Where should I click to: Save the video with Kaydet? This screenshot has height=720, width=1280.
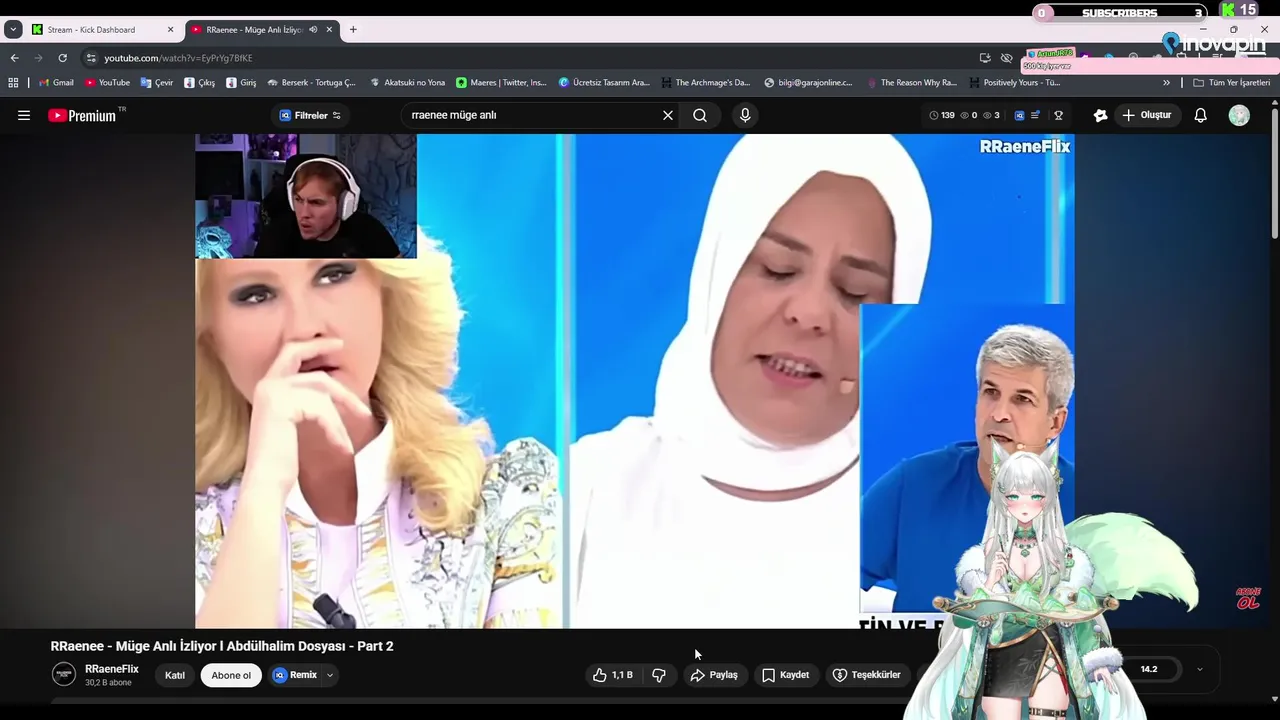(785, 675)
